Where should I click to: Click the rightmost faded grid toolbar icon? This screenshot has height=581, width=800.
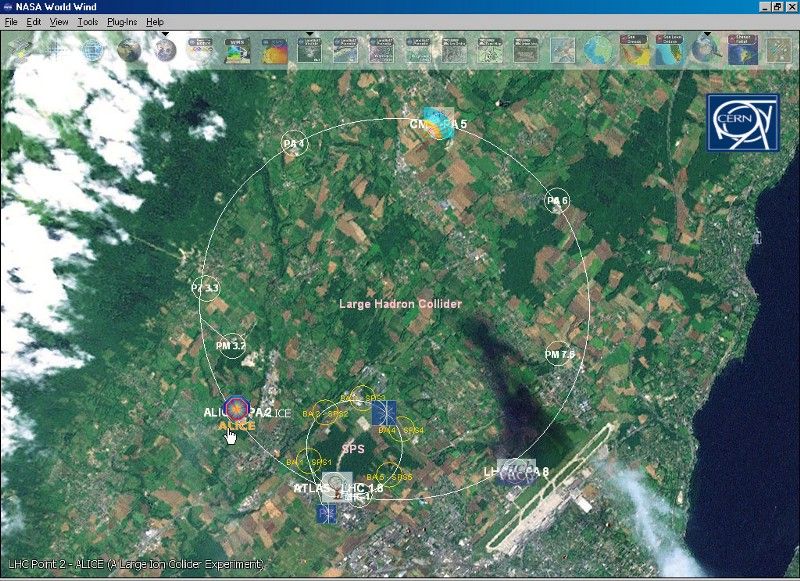(x=779, y=51)
